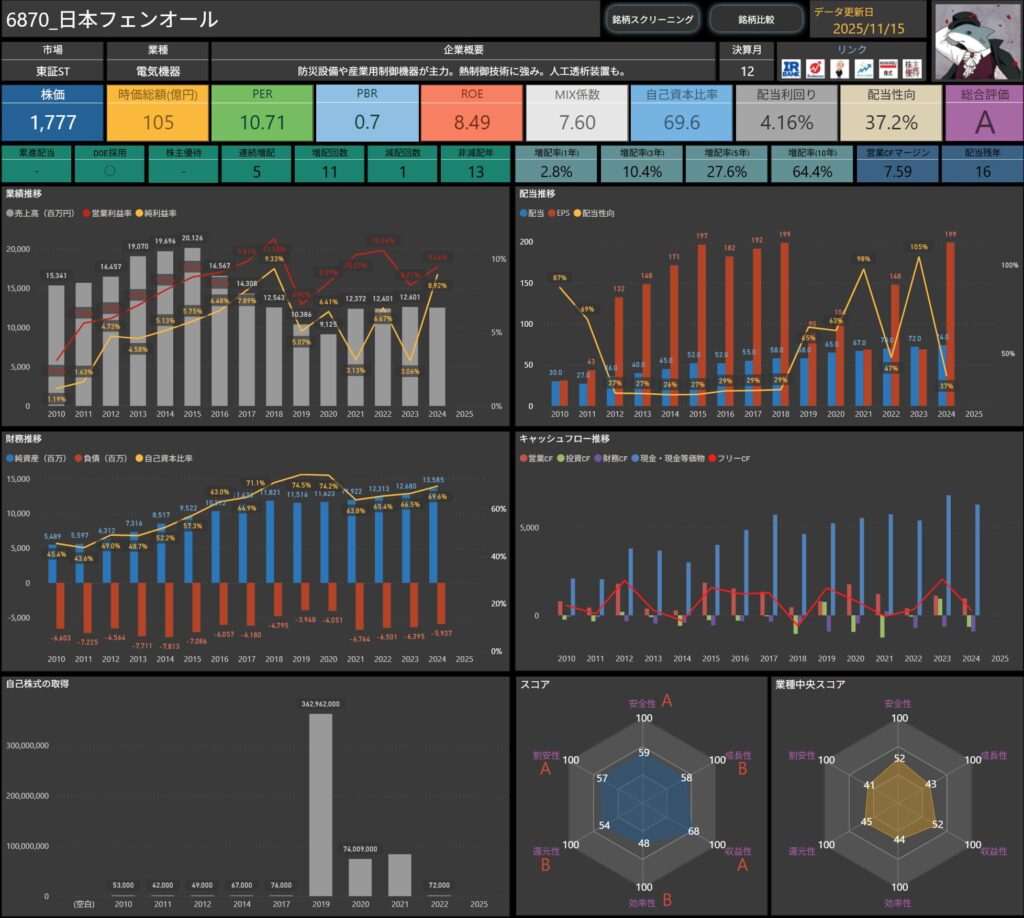Click the 銘柄スクリーニング button

click(x=652, y=19)
